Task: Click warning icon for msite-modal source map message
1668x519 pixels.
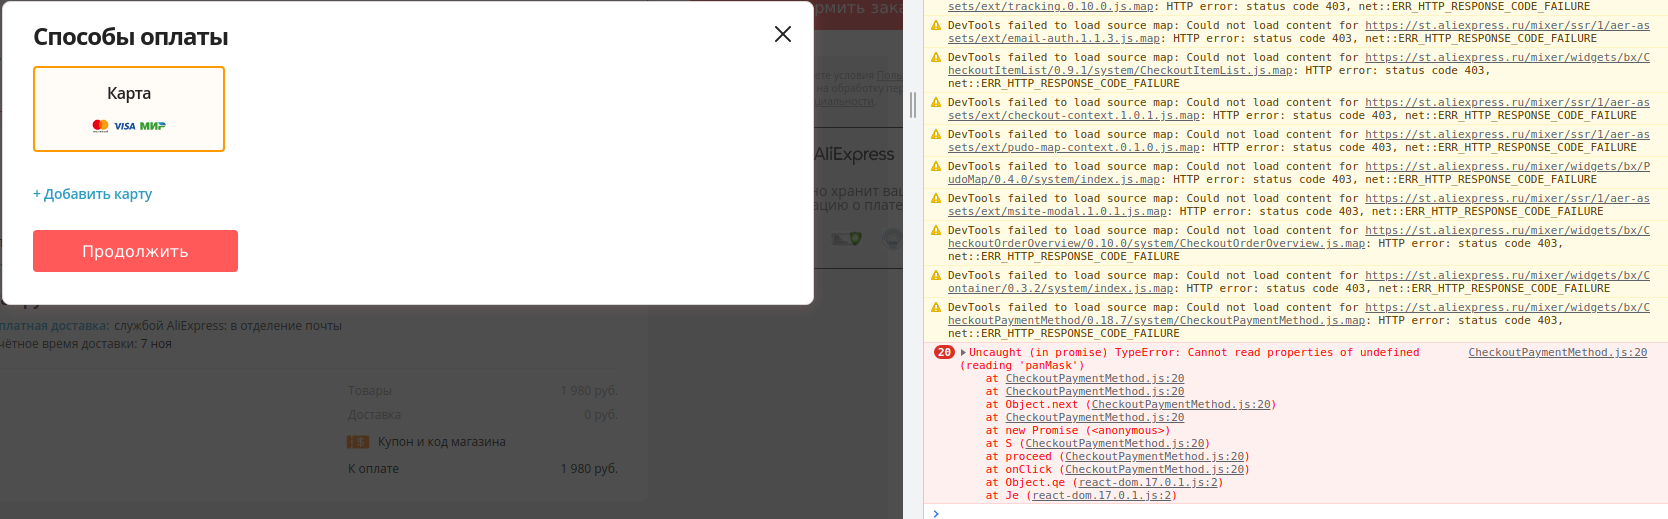Action: point(936,199)
